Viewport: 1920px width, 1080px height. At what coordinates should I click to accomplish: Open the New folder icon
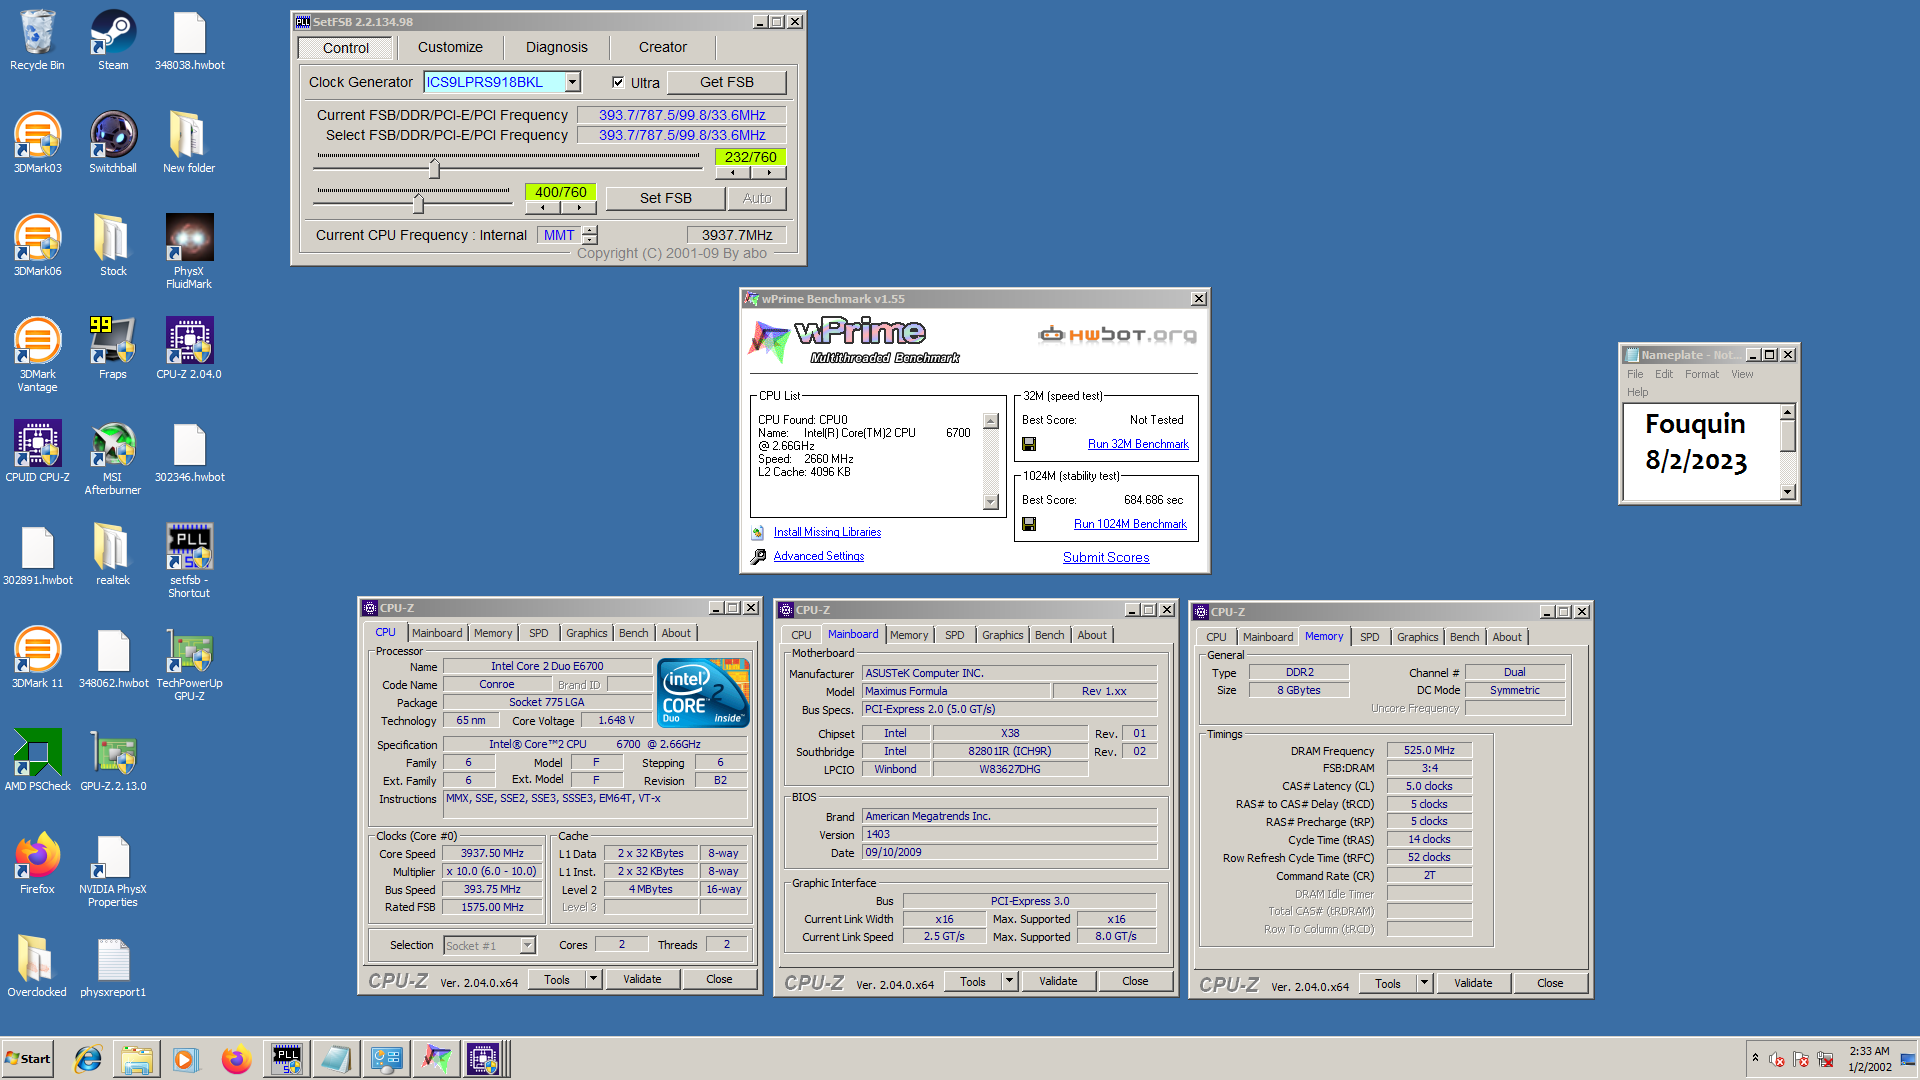pos(189,143)
